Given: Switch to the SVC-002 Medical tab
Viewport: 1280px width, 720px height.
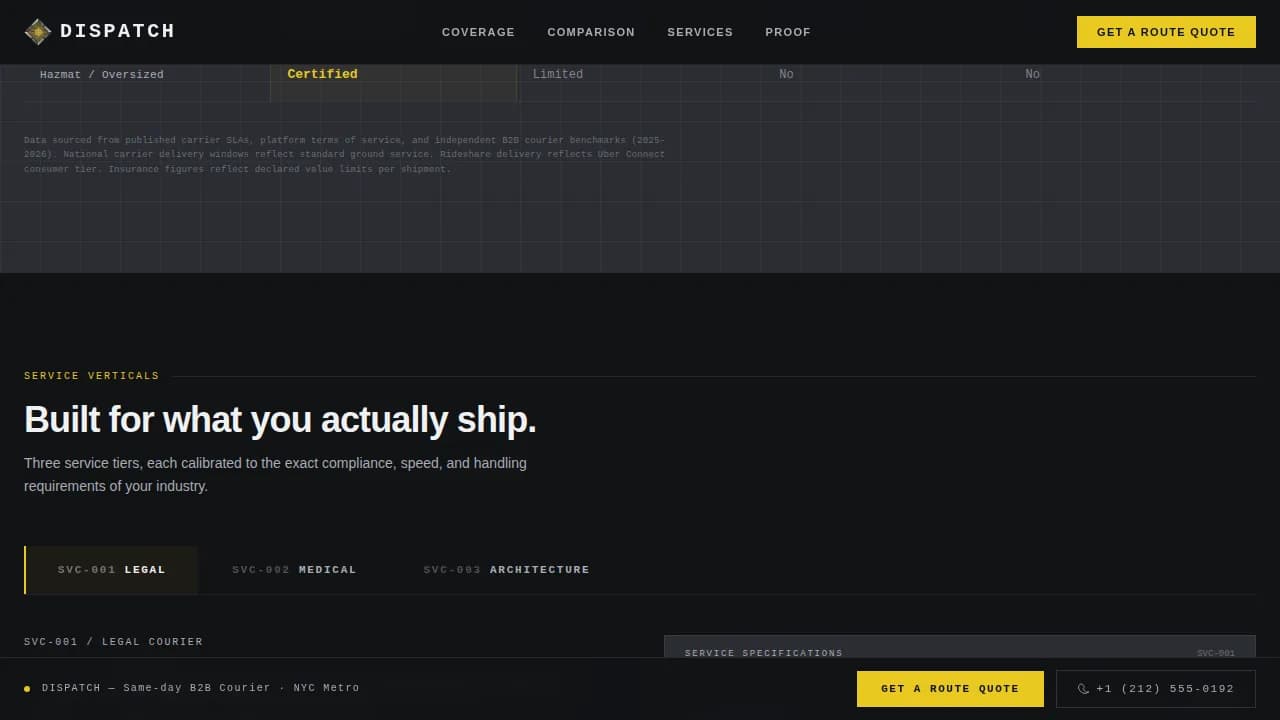Looking at the screenshot, I should [294, 570].
